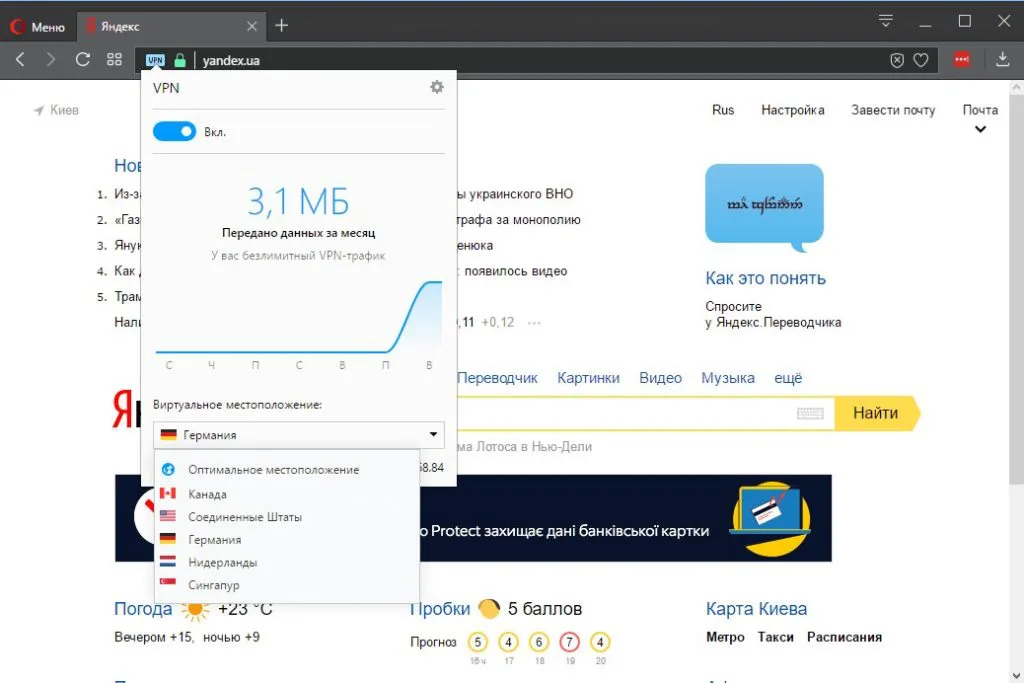Click Завести почту link
The height and width of the screenshot is (683, 1024).
pos(893,110)
